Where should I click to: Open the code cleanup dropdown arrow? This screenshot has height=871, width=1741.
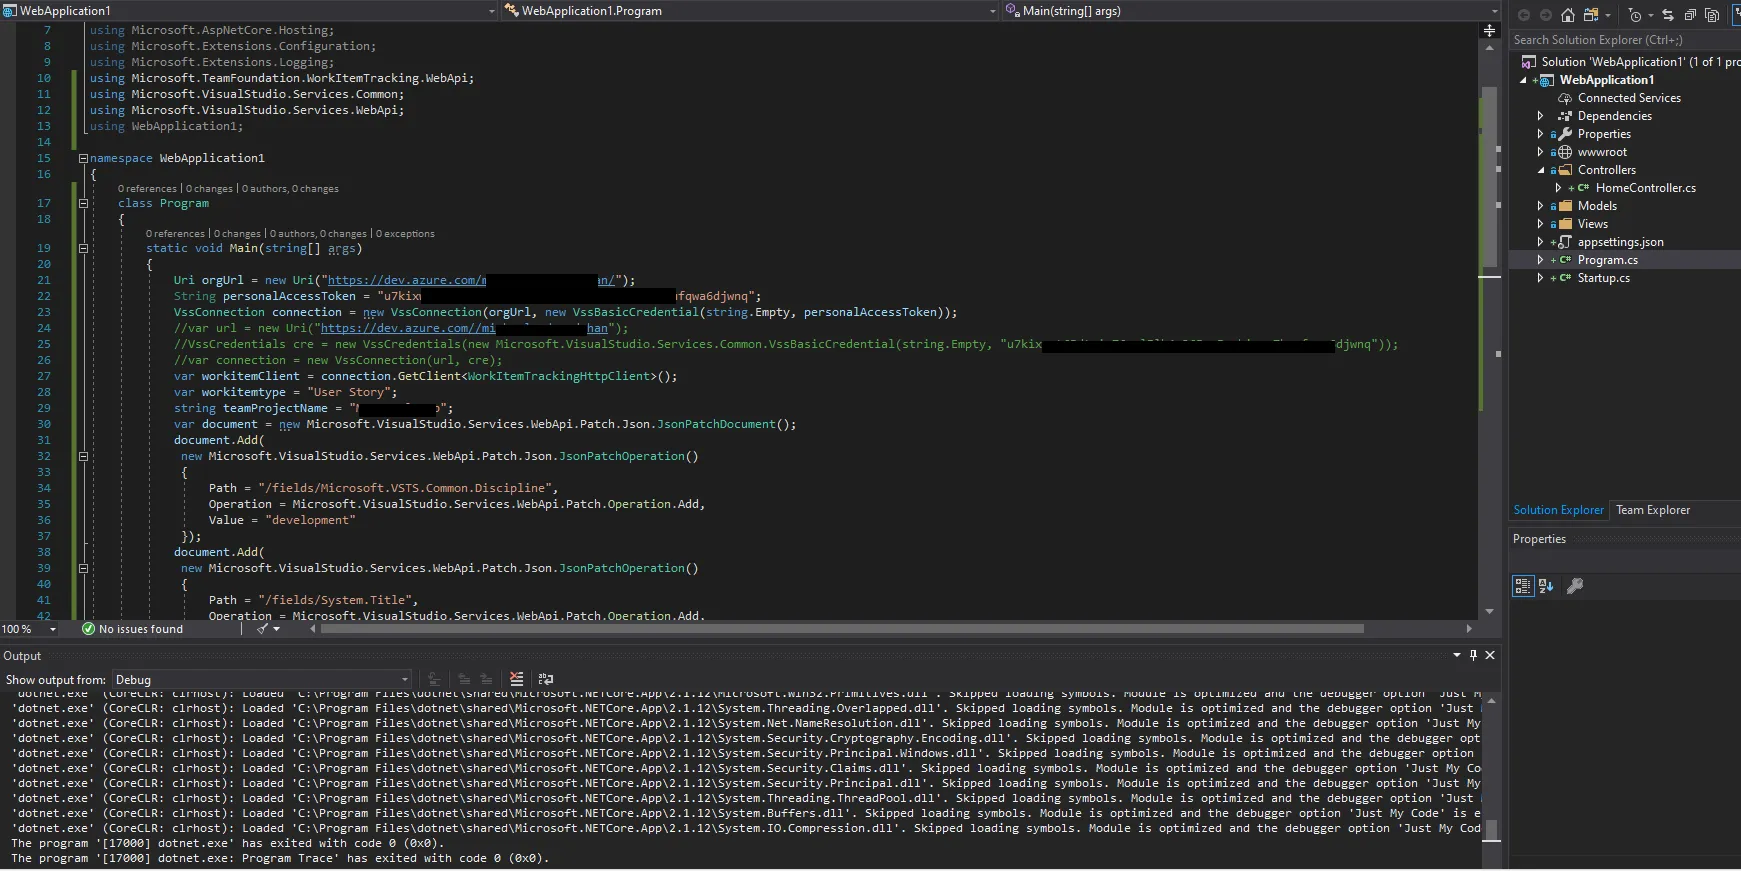coord(277,629)
